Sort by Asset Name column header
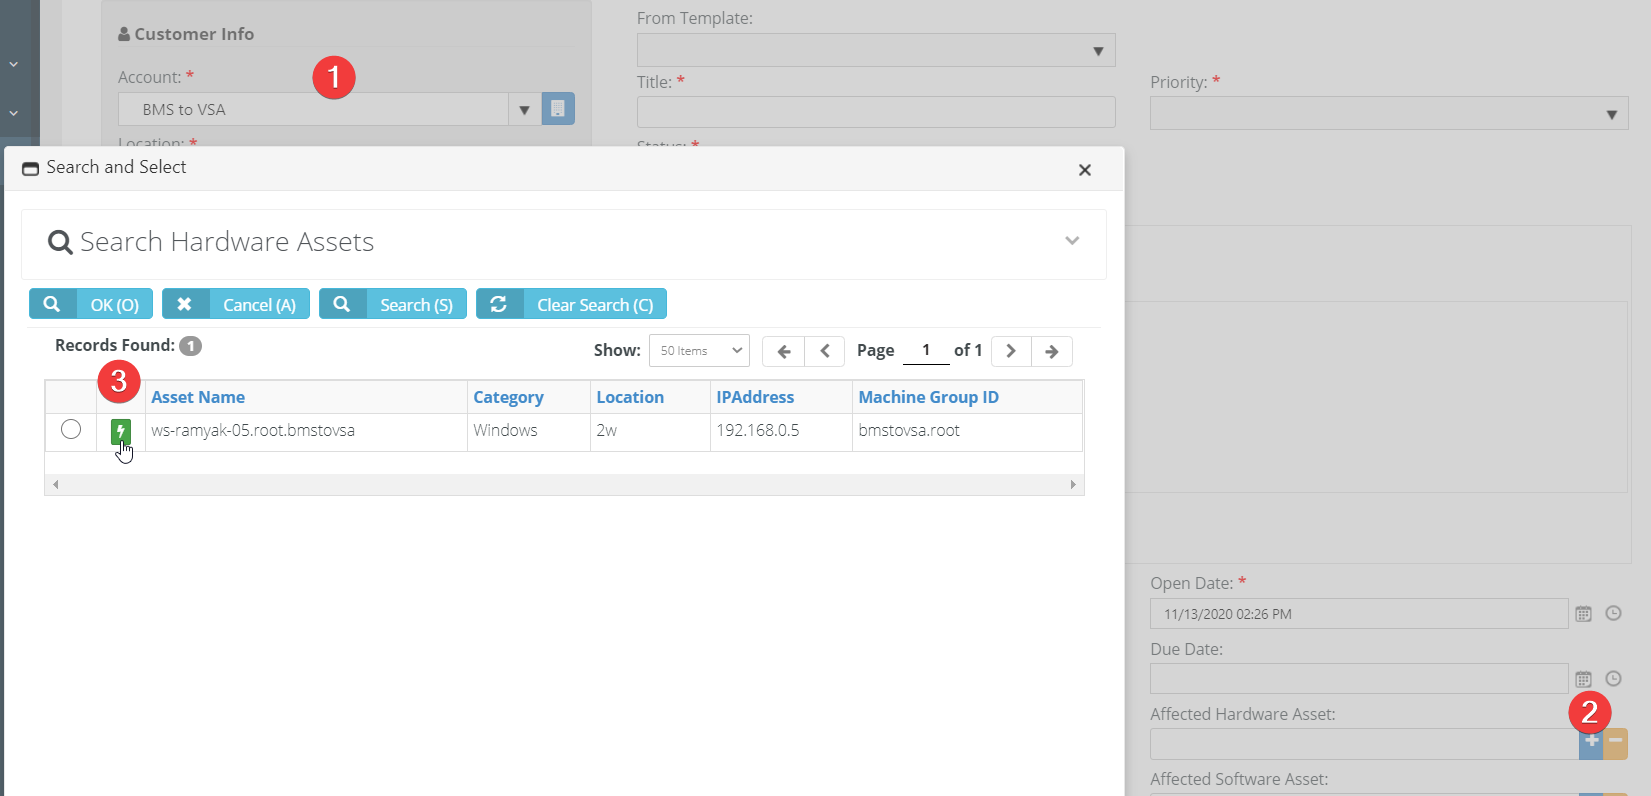 pyautogui.click(x=198, y=397)
